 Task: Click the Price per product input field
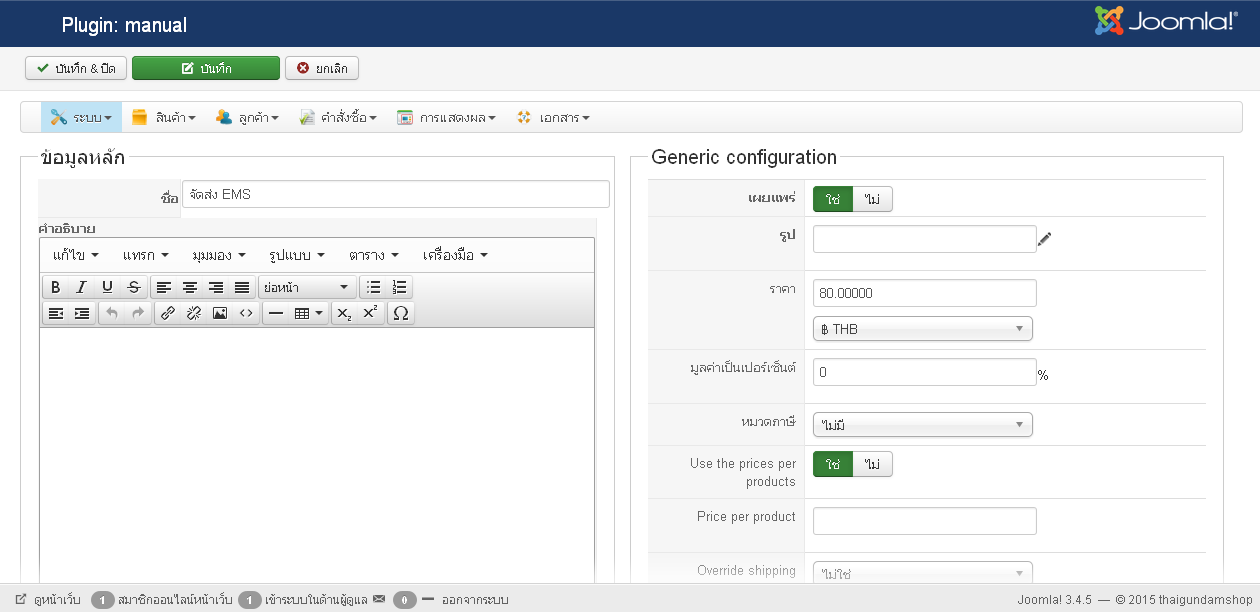coord(924,521)
